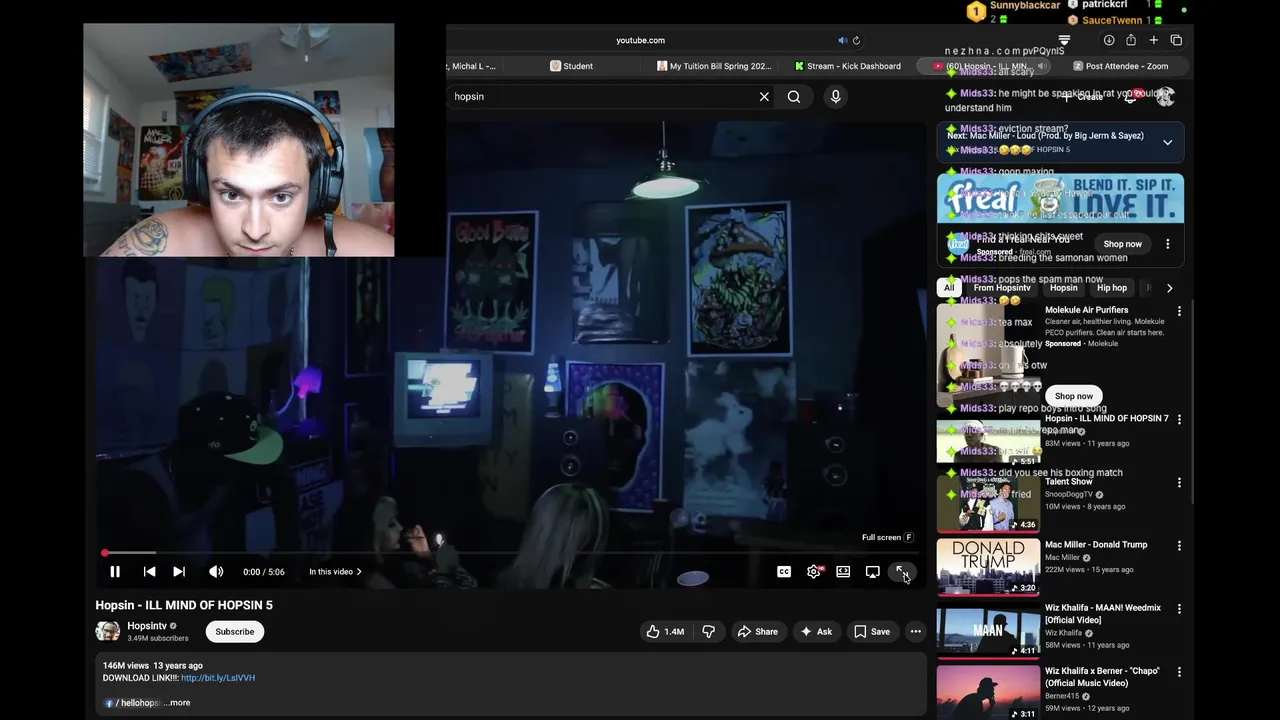Open menu for Wiz Khalifa x Berner Chapo
1280x720 pixels.
[1179, 672]
